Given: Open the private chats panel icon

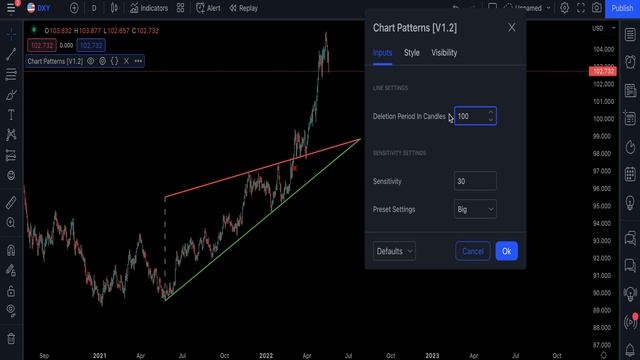Looking at the screenshot, I should pyautogui.click(x=630, y=265).
